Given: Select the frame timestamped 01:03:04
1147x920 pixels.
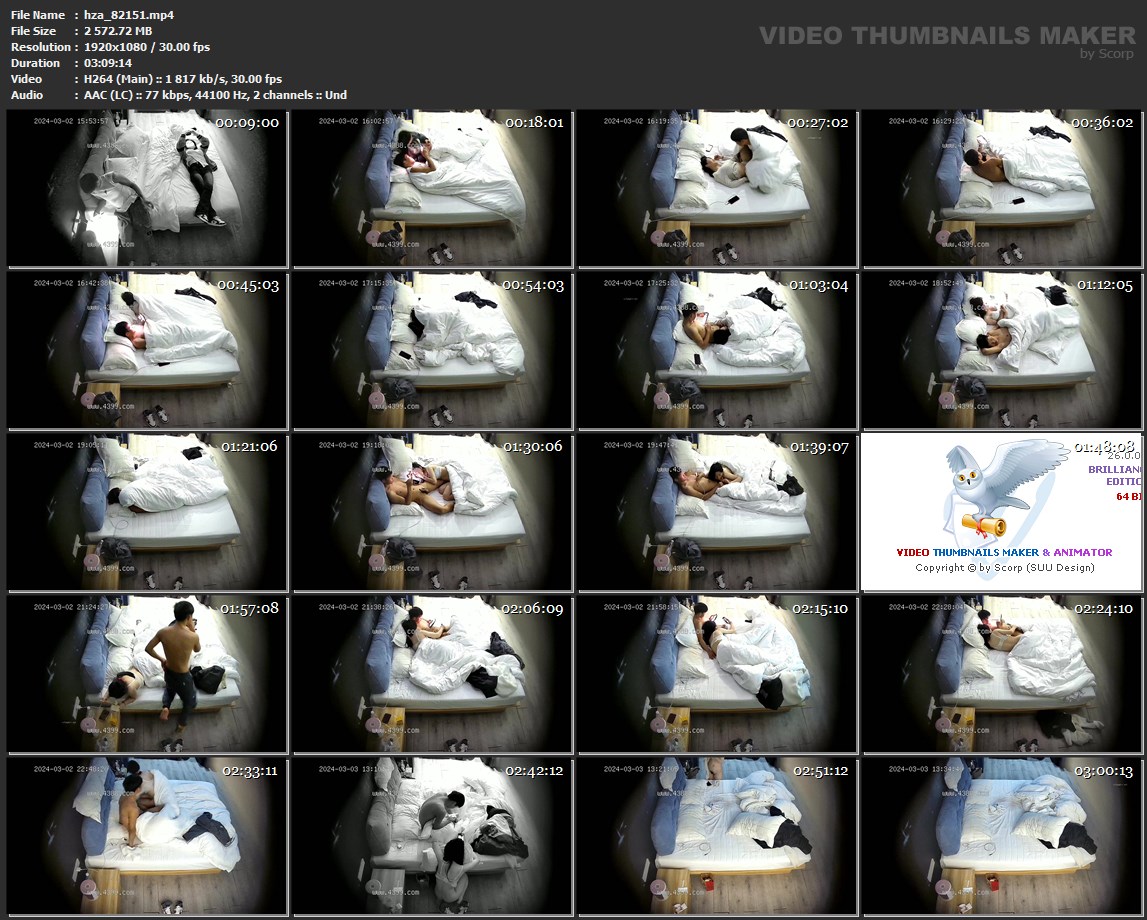Looking at the screenshot, I should (717, 350).
